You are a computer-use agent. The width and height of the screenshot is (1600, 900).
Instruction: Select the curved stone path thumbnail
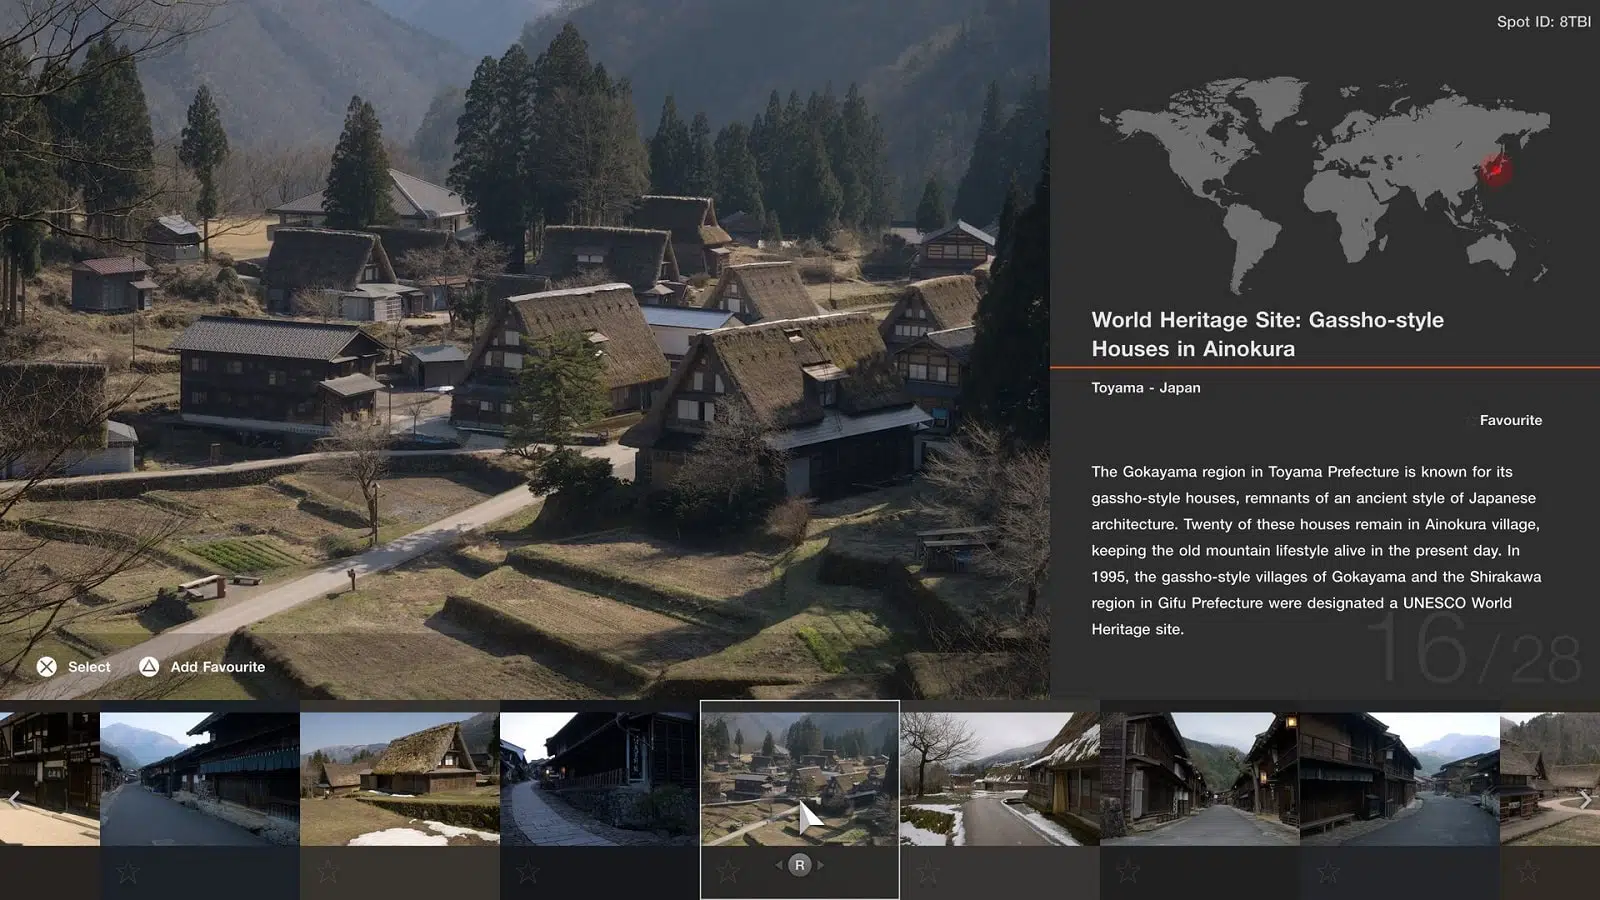click(x=600, y=778)
